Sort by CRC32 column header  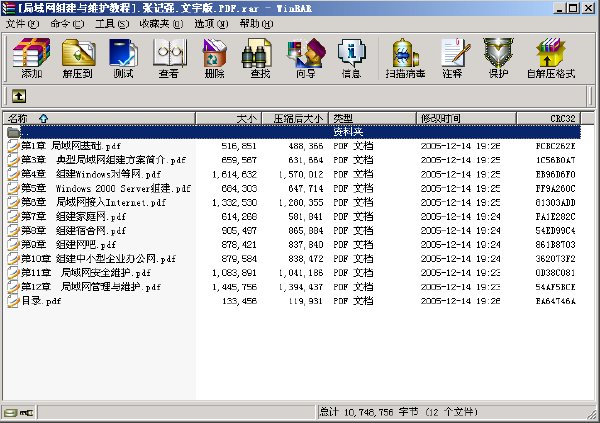548,119
